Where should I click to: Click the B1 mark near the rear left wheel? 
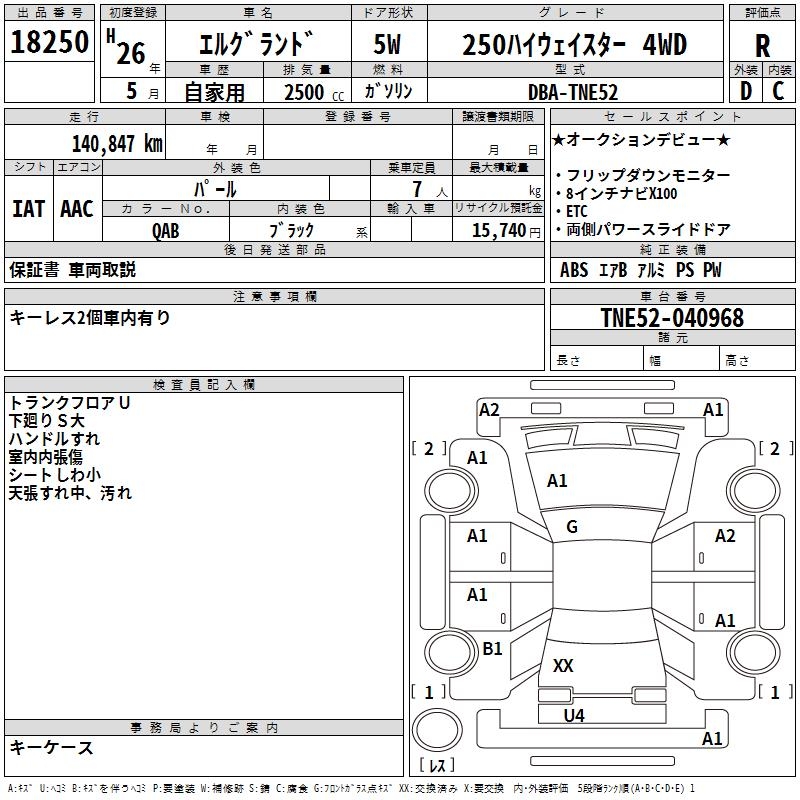coord(492,648)
